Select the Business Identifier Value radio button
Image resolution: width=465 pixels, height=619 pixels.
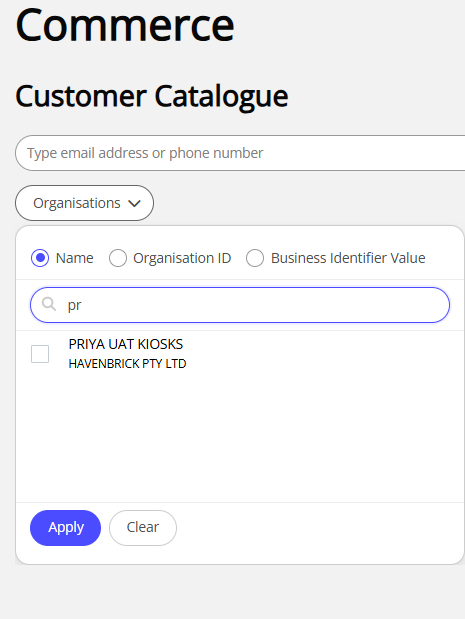point(255,258)
